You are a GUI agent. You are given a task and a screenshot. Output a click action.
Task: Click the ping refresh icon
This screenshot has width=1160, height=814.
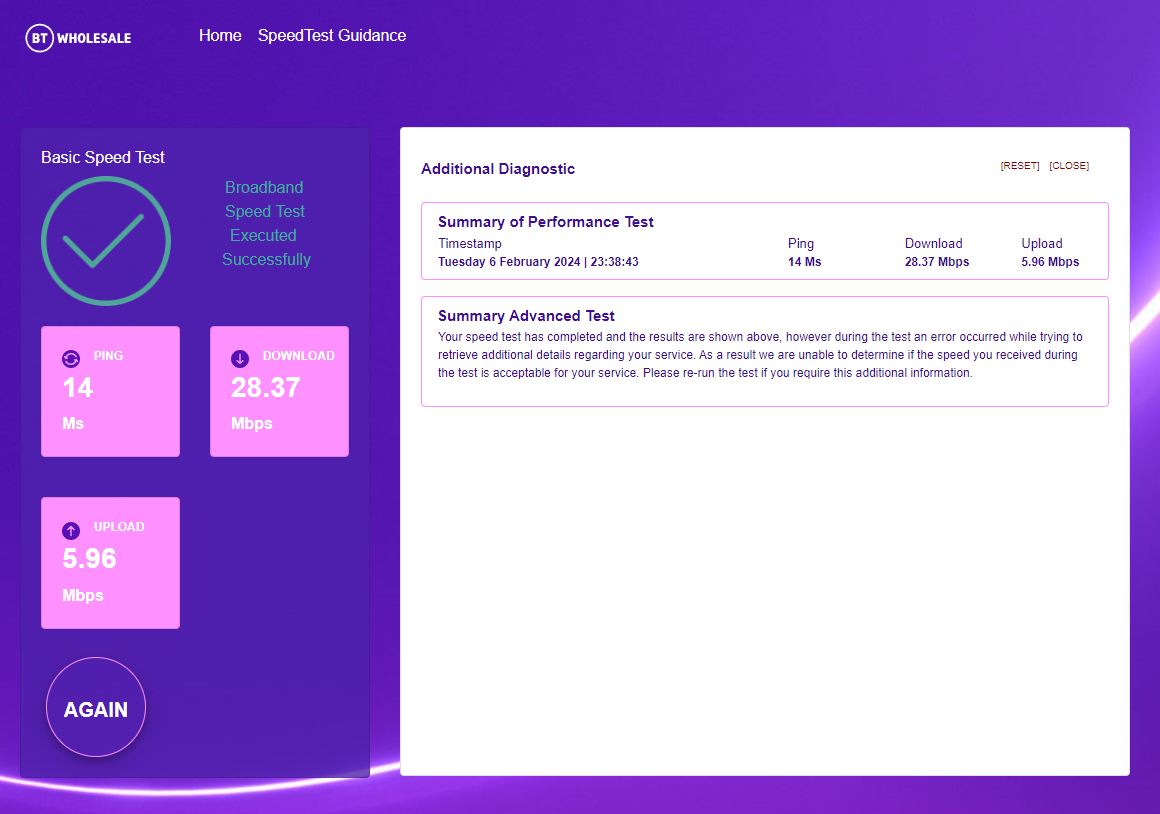point(71,358)
